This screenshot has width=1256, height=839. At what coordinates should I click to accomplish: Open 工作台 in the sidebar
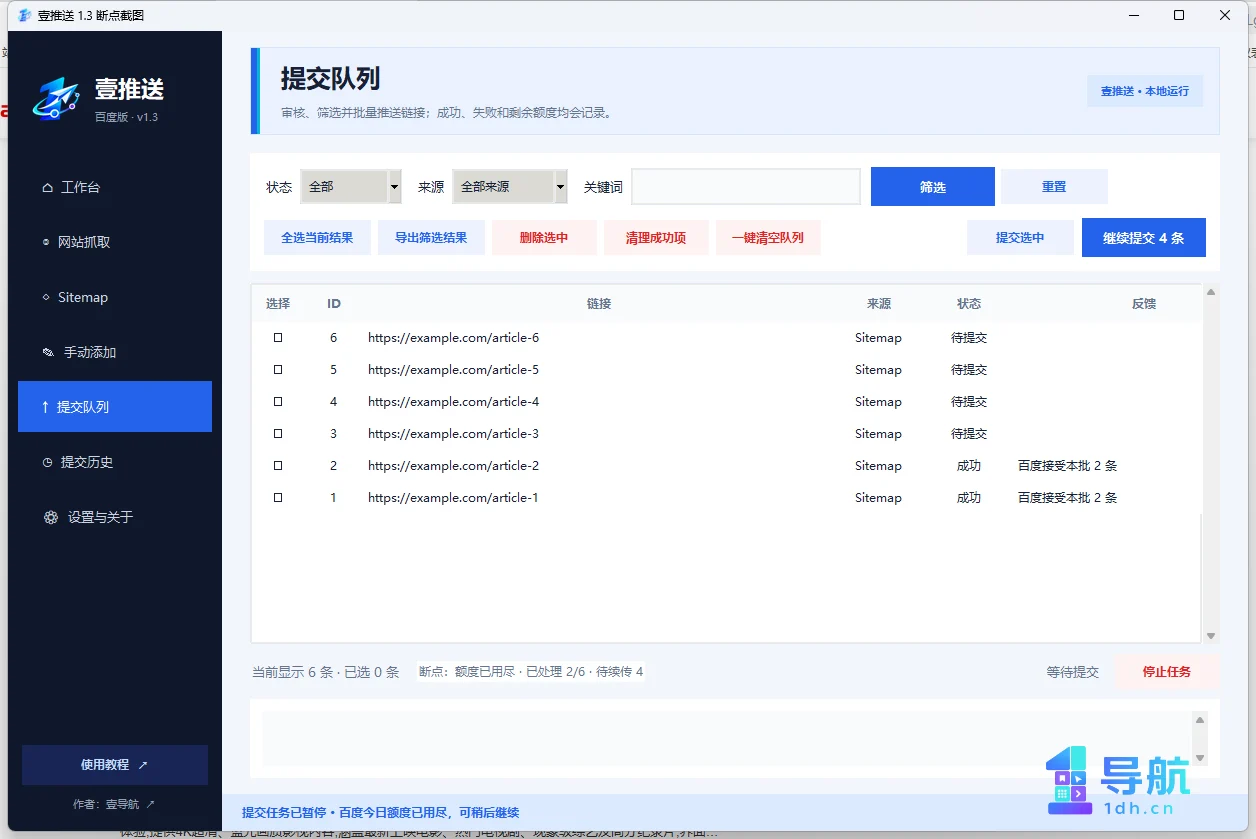click(x=115, y=187)
